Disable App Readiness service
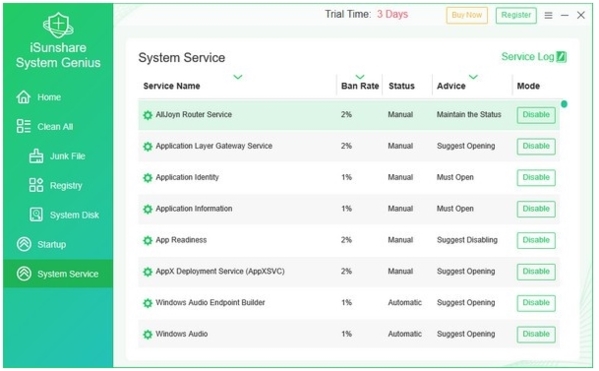599x371 pixels. pyautogui.click(x=536, y=240)
